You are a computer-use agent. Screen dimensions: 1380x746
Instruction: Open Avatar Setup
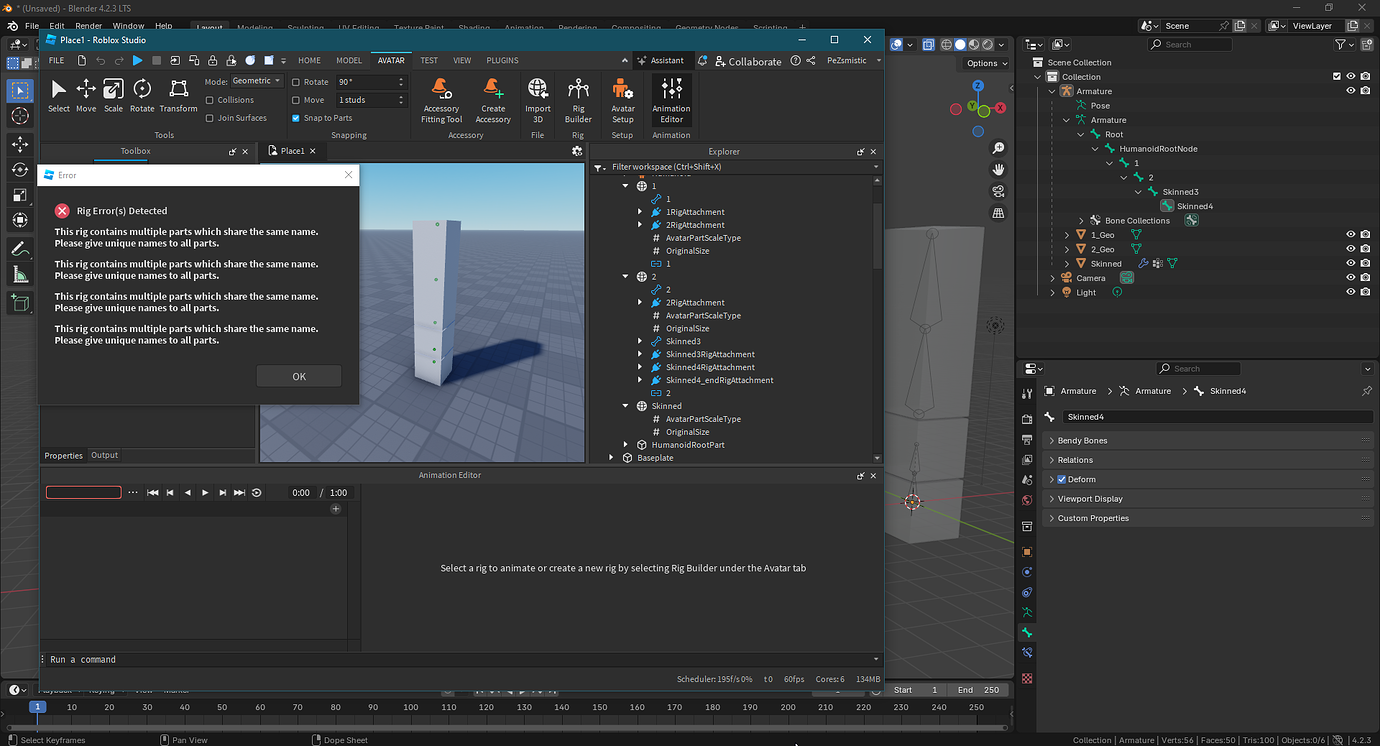[x=622, y=98]
